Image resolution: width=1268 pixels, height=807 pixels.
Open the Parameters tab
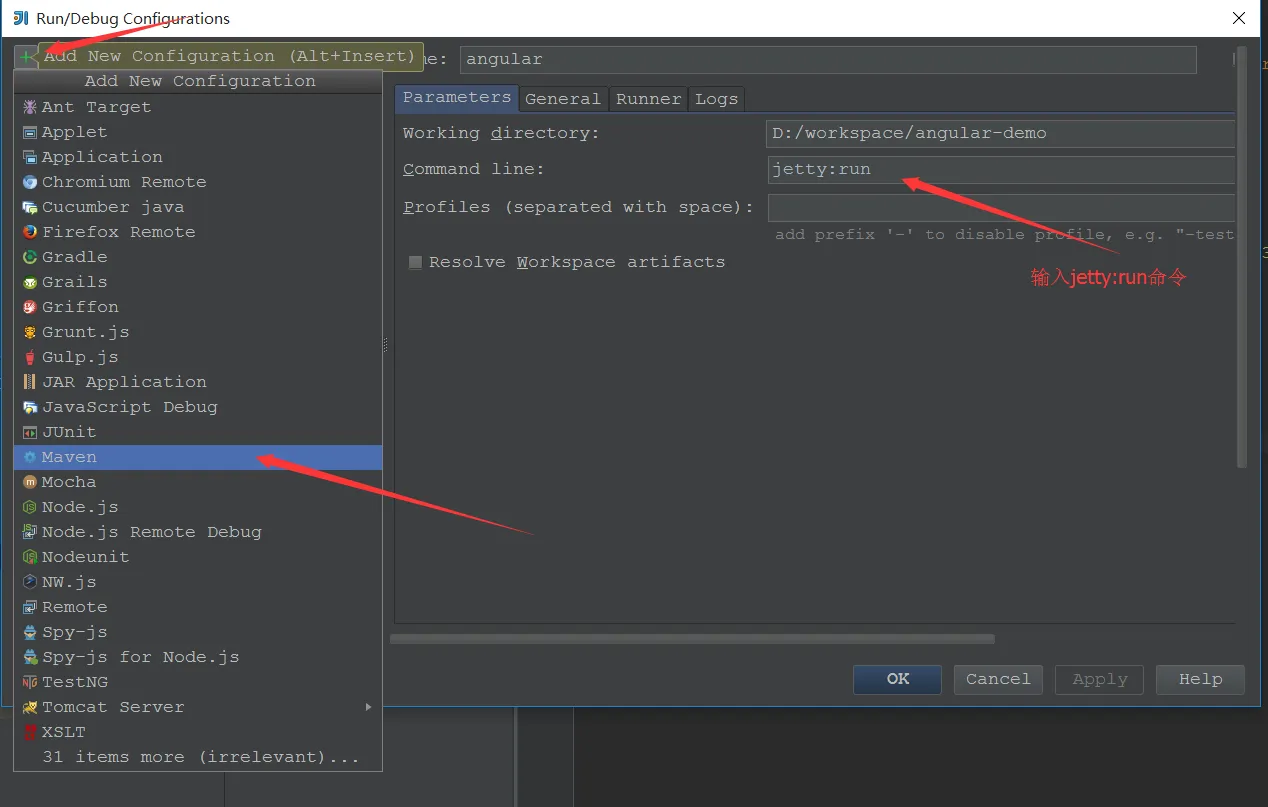click(457, 97)
